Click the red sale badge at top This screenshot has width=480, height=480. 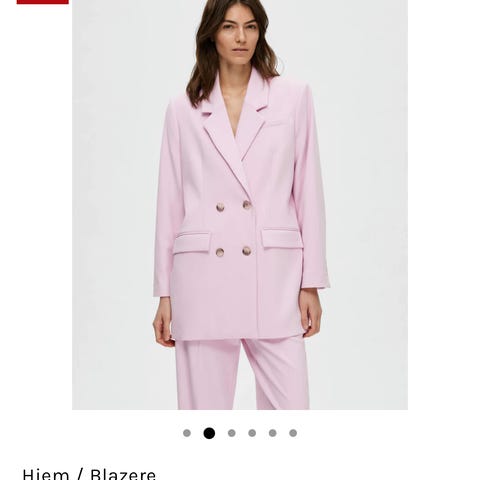click(43, 2)
